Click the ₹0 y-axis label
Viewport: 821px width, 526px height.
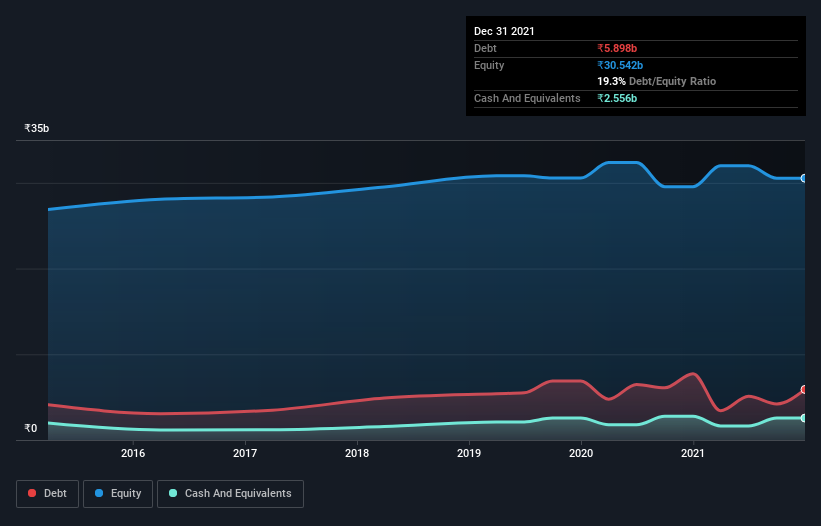pos(31,428)
